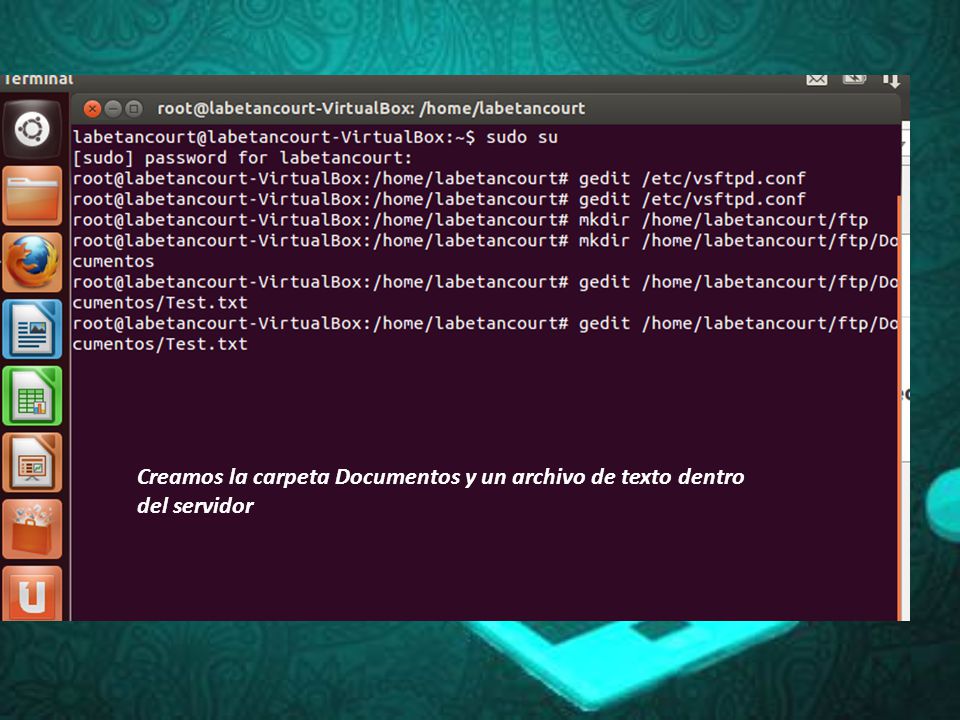Screen dimensions: 960x720
Task: Open Ubuntu One launcher icon
Action: (x=32, y=593)
